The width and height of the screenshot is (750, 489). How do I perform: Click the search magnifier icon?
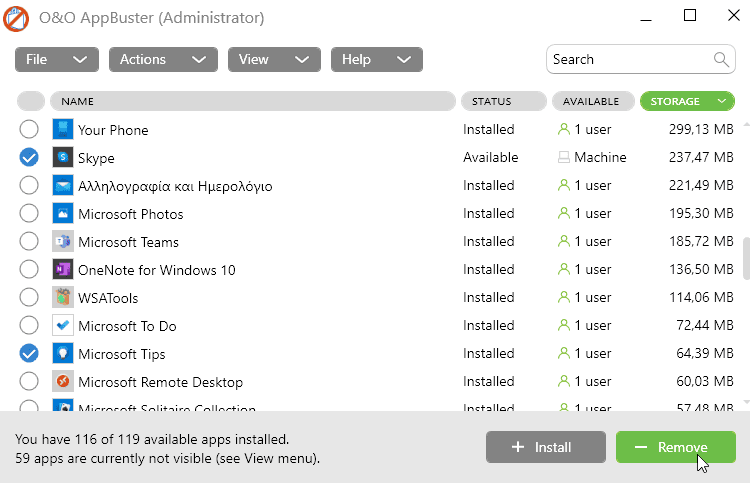pyautogui.click(x=721, y=59)
